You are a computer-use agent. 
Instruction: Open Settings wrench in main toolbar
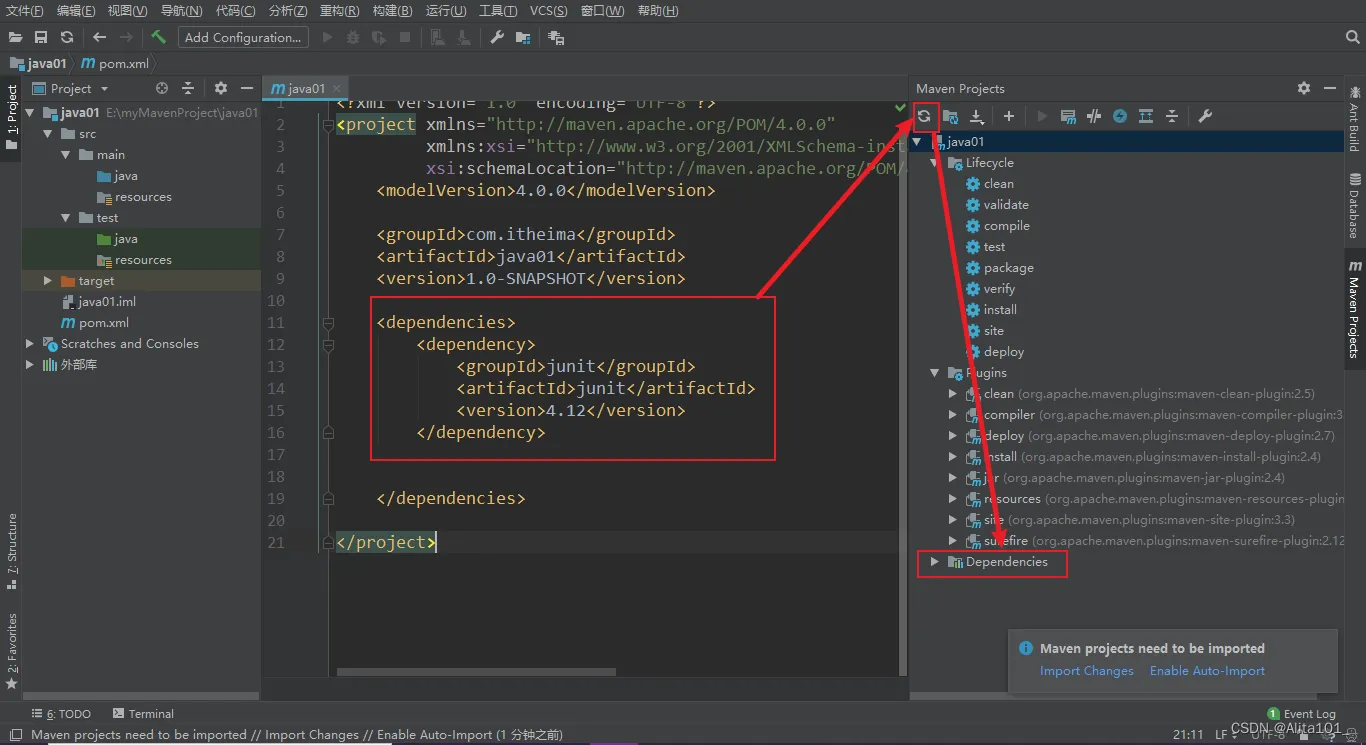click(x=496, y=37)
